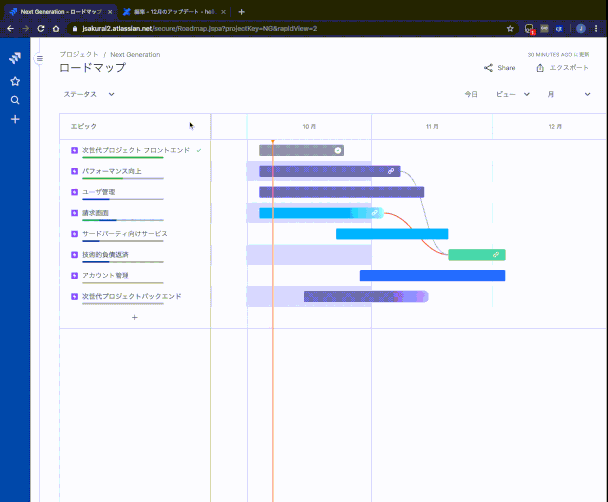Click epic icon beside アカウント管理

click(74, 276)
